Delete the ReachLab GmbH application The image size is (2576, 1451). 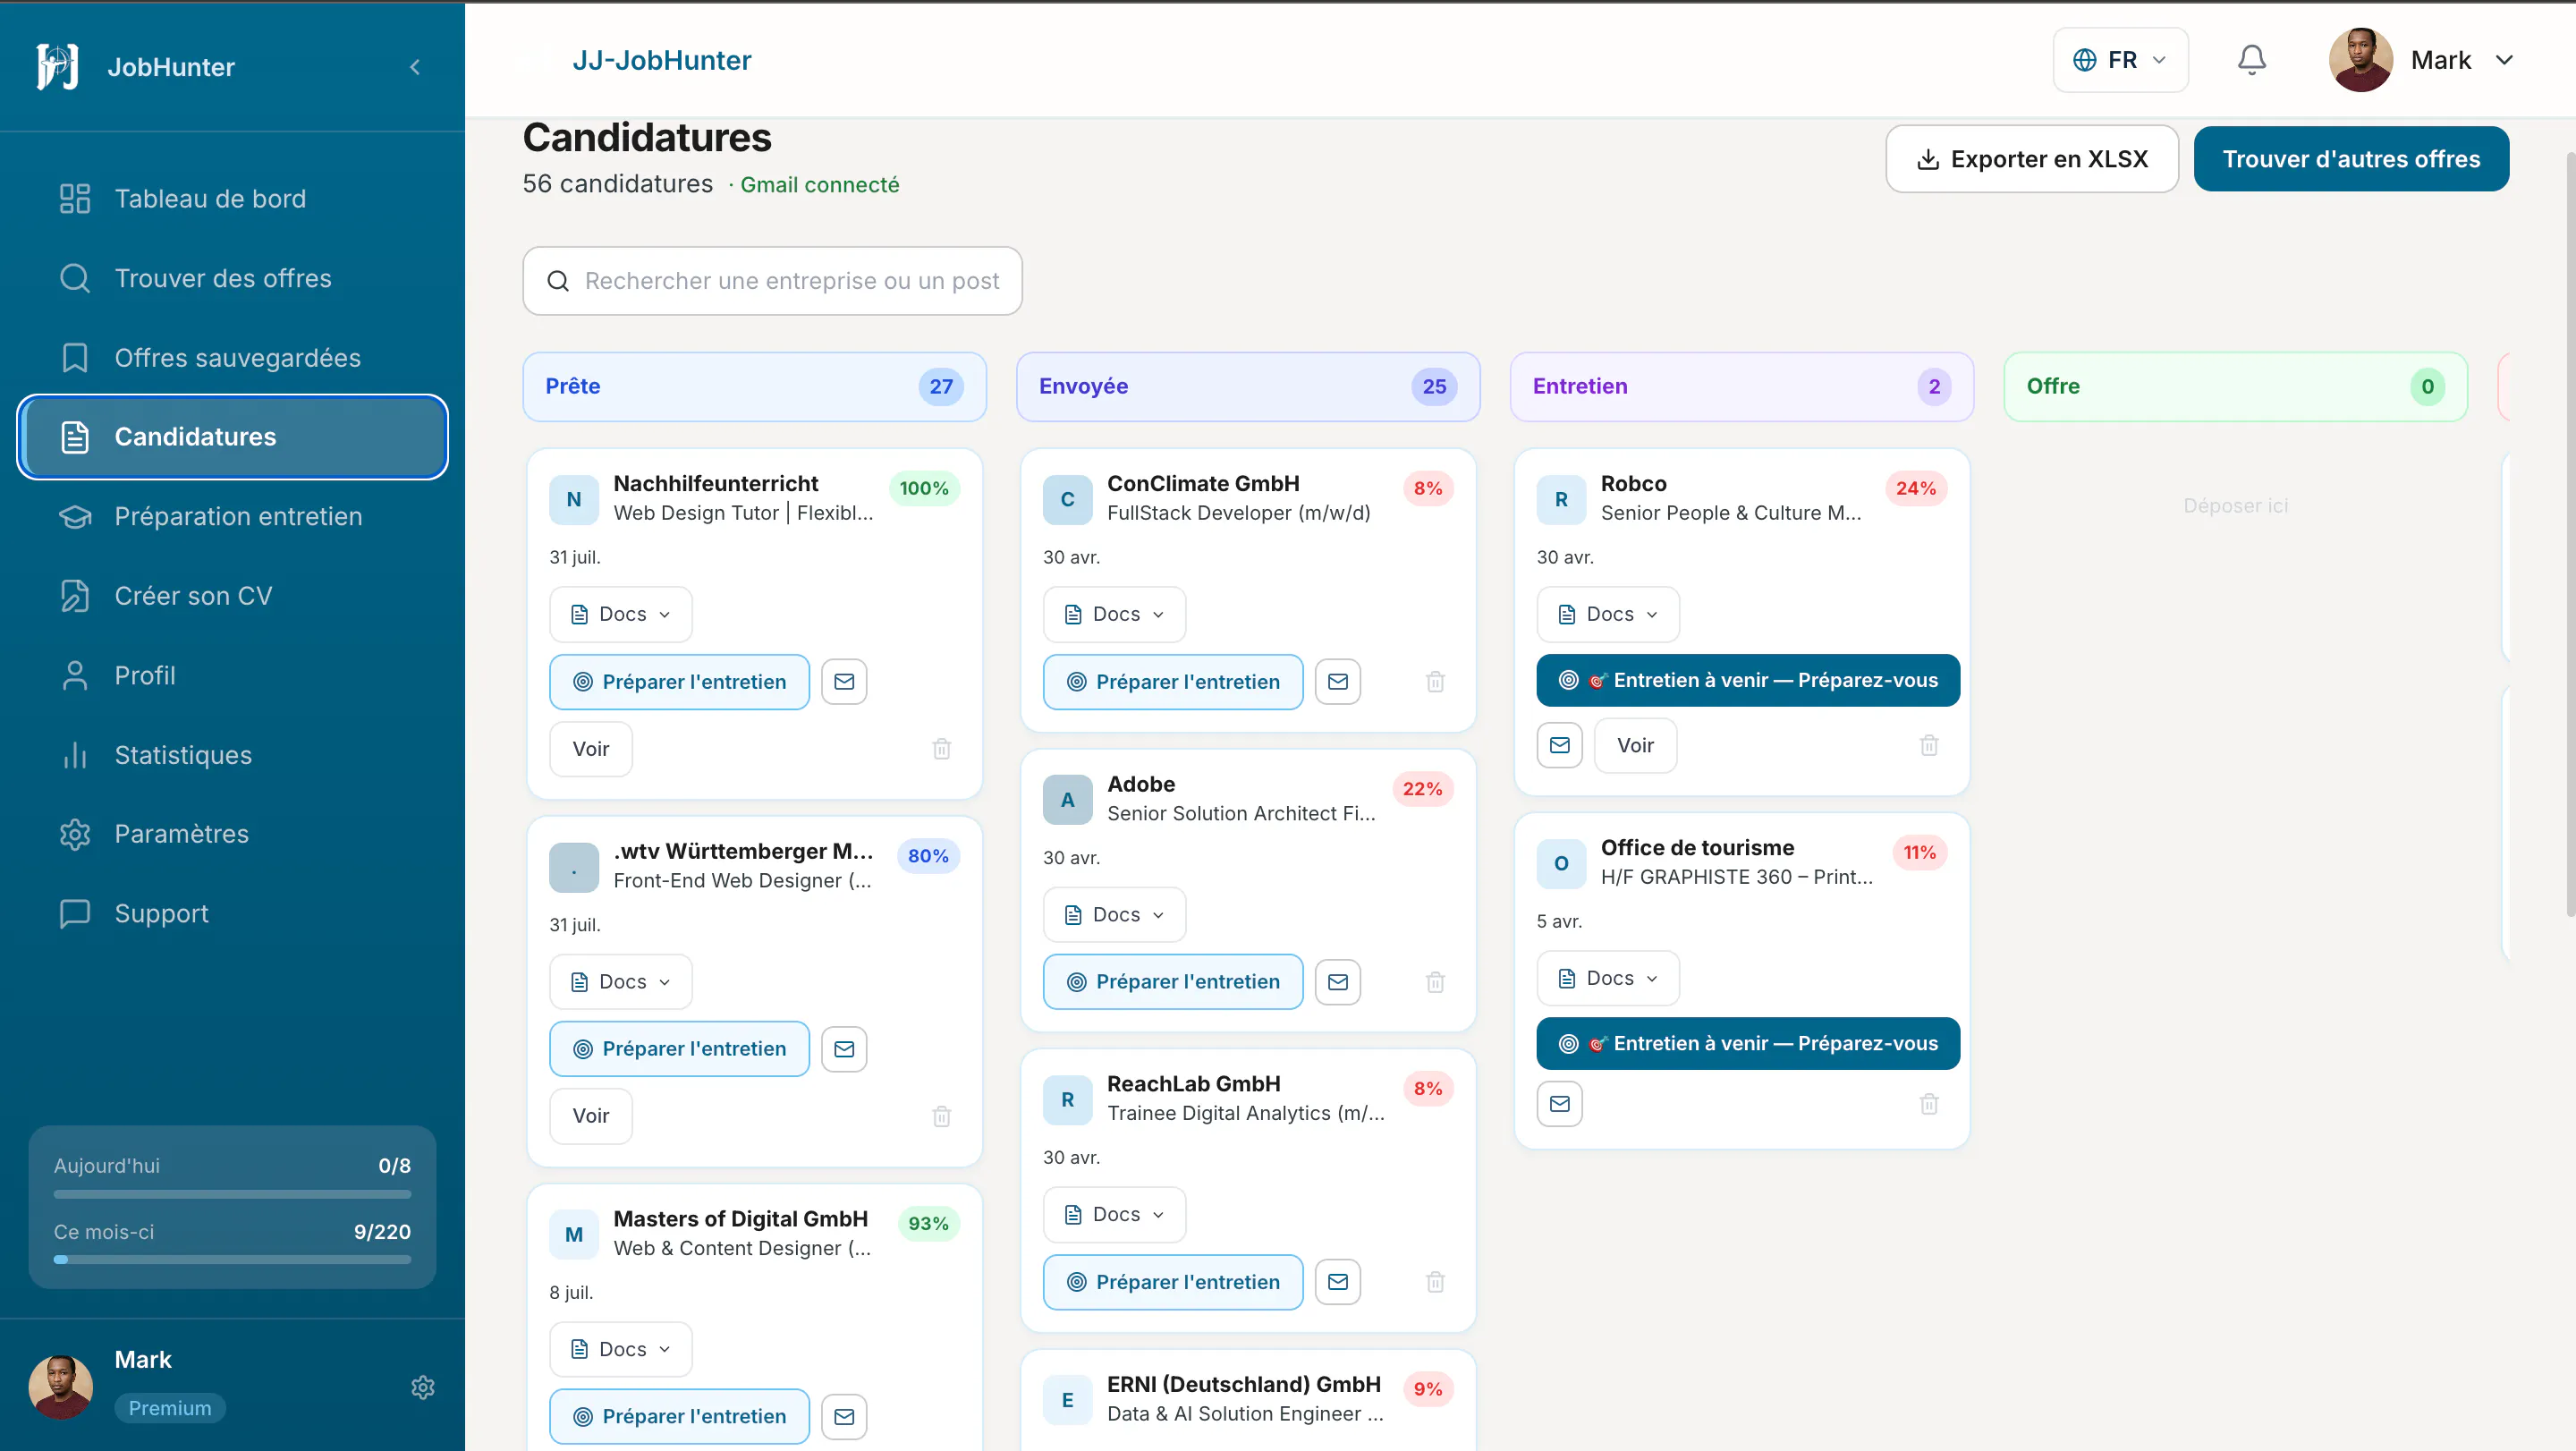[1435, 1282]
